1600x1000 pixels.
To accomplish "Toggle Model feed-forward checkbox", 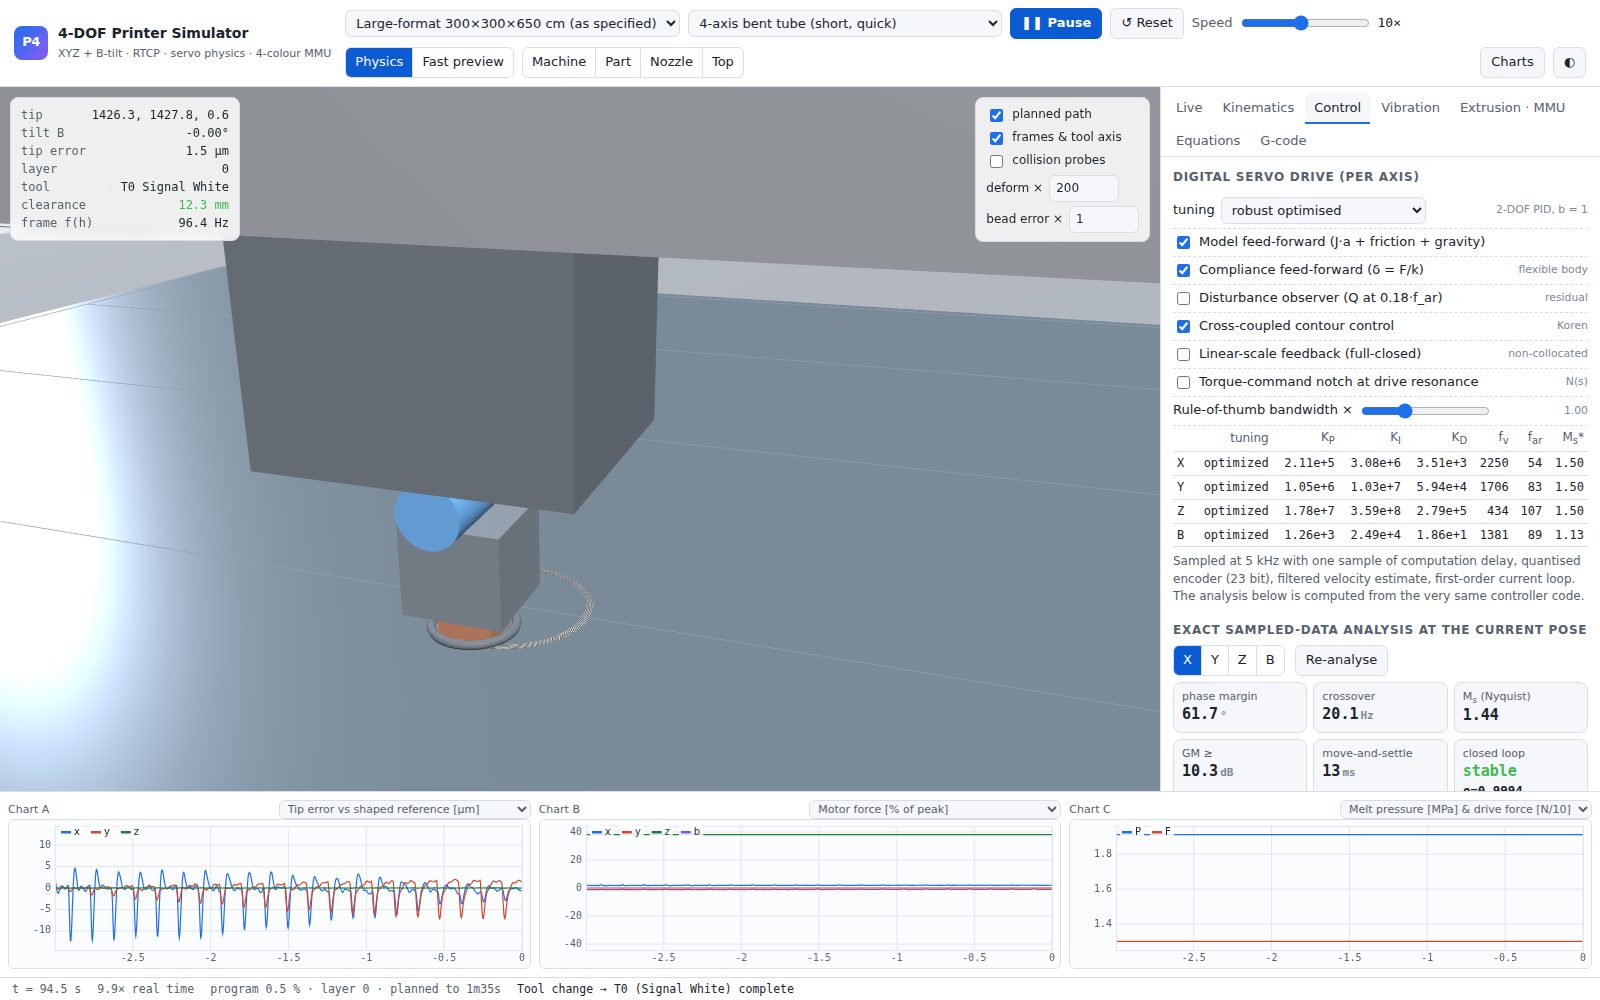I will click(x=1183, y=242).
